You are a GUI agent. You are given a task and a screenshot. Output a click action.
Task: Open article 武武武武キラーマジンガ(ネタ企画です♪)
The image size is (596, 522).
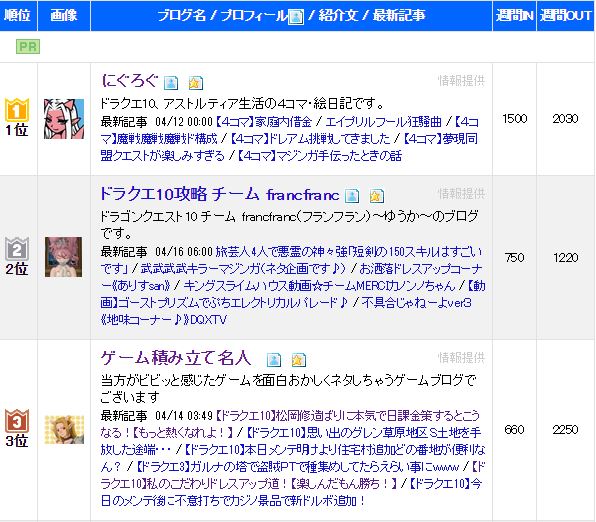click(x=243, y=269)
